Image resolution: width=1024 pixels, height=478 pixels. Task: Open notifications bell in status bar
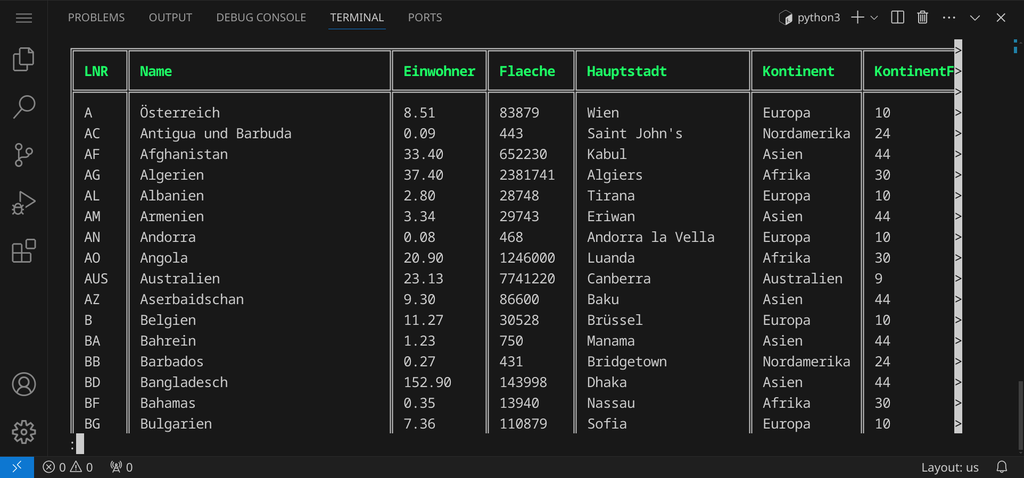[x=1001, y=467]
